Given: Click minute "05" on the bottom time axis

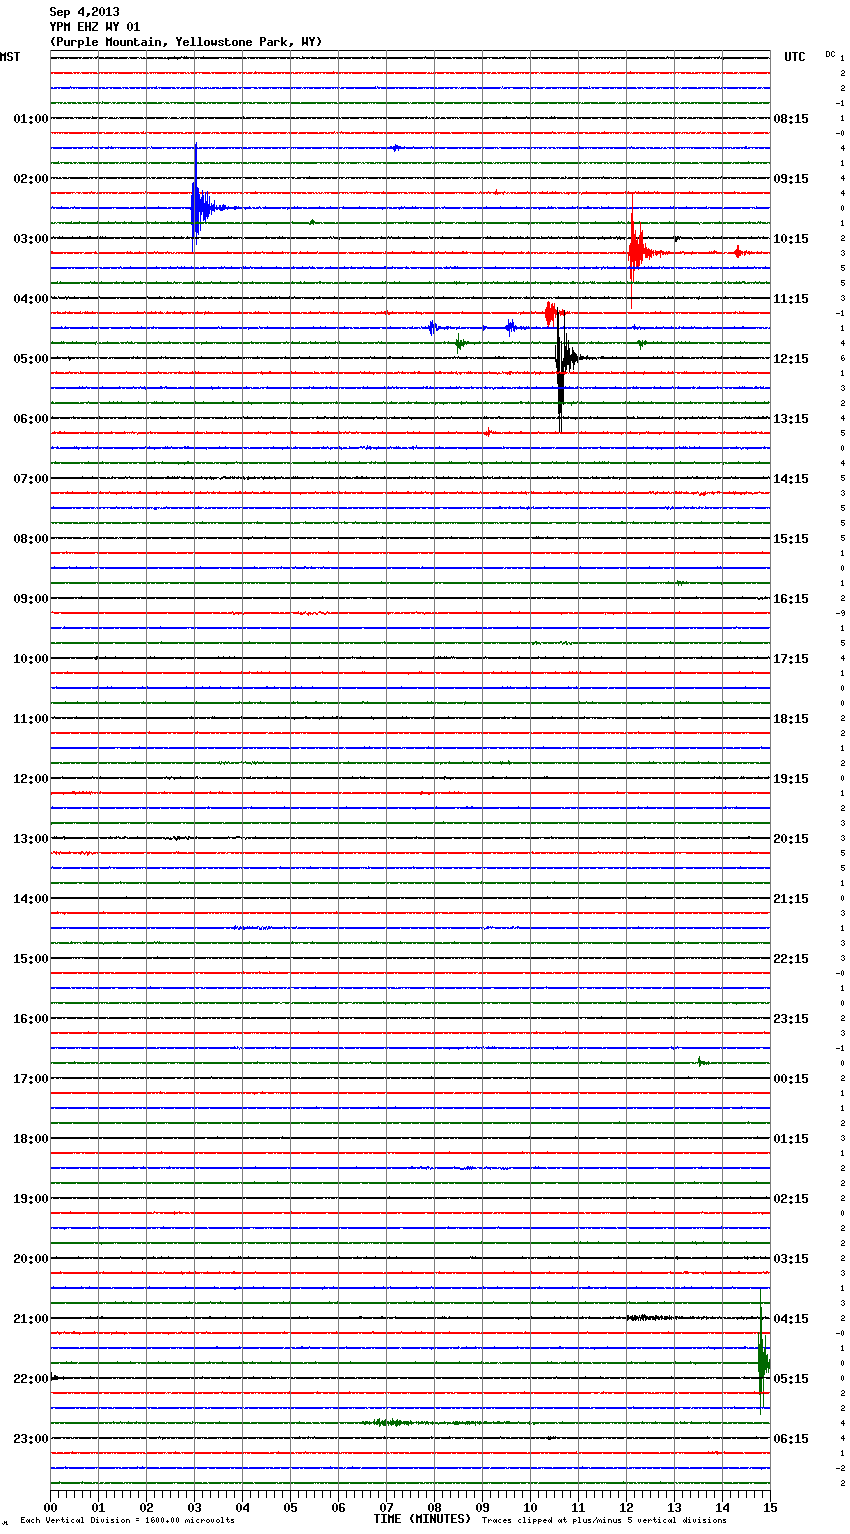Looking at the screenshot, I should 290,1507.
